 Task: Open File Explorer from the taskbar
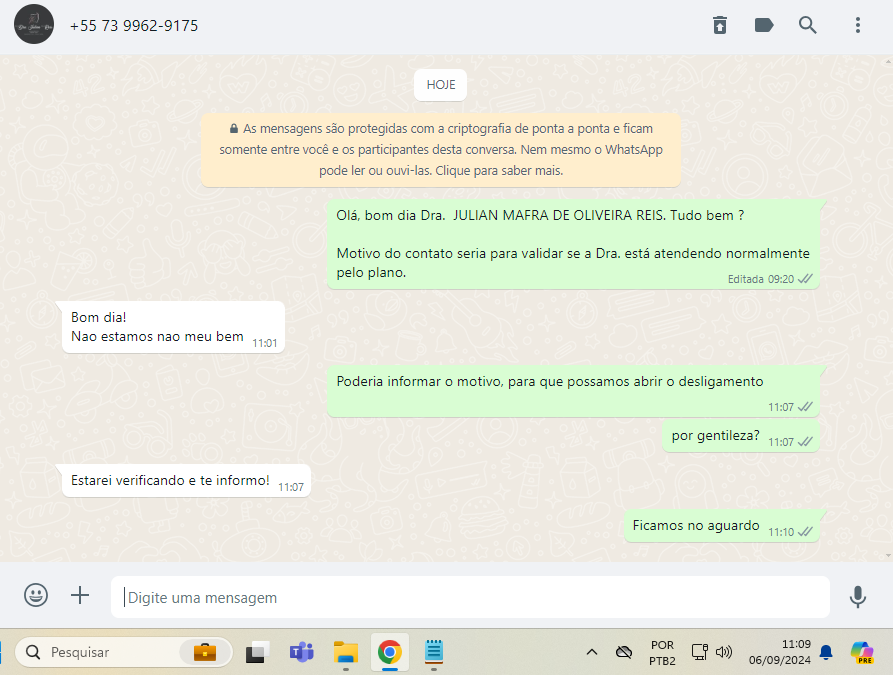[x=345, y=653]
